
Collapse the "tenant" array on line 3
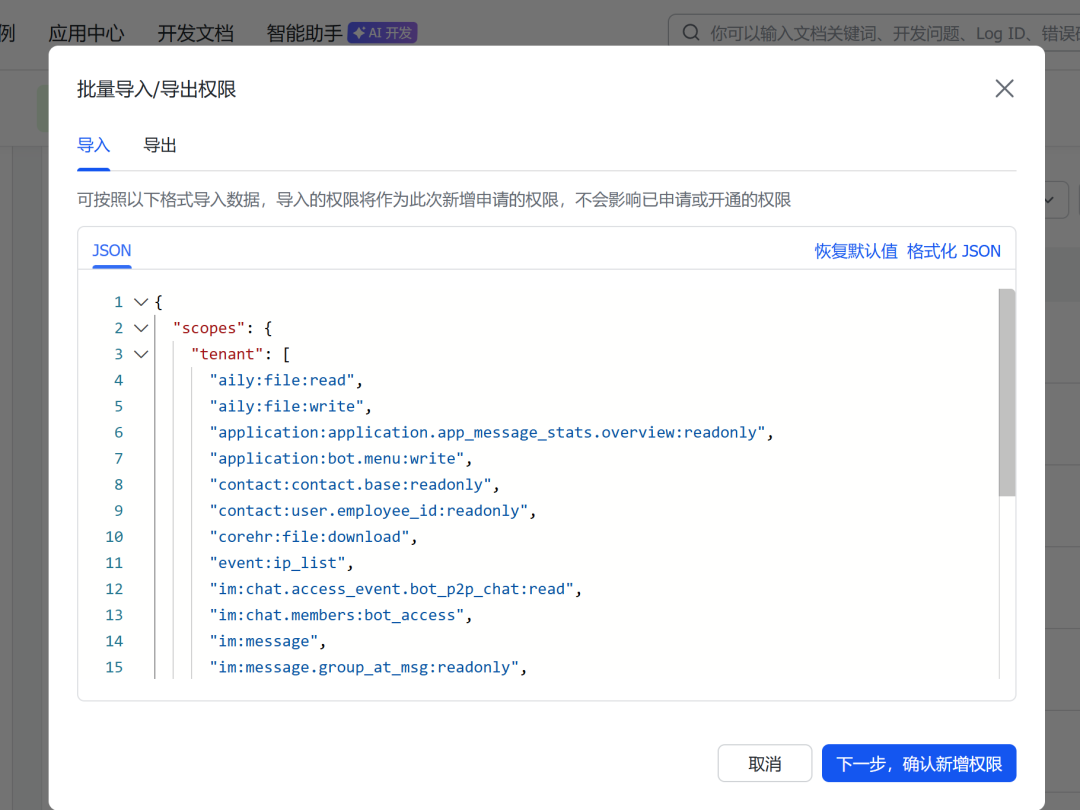(140, 354)
